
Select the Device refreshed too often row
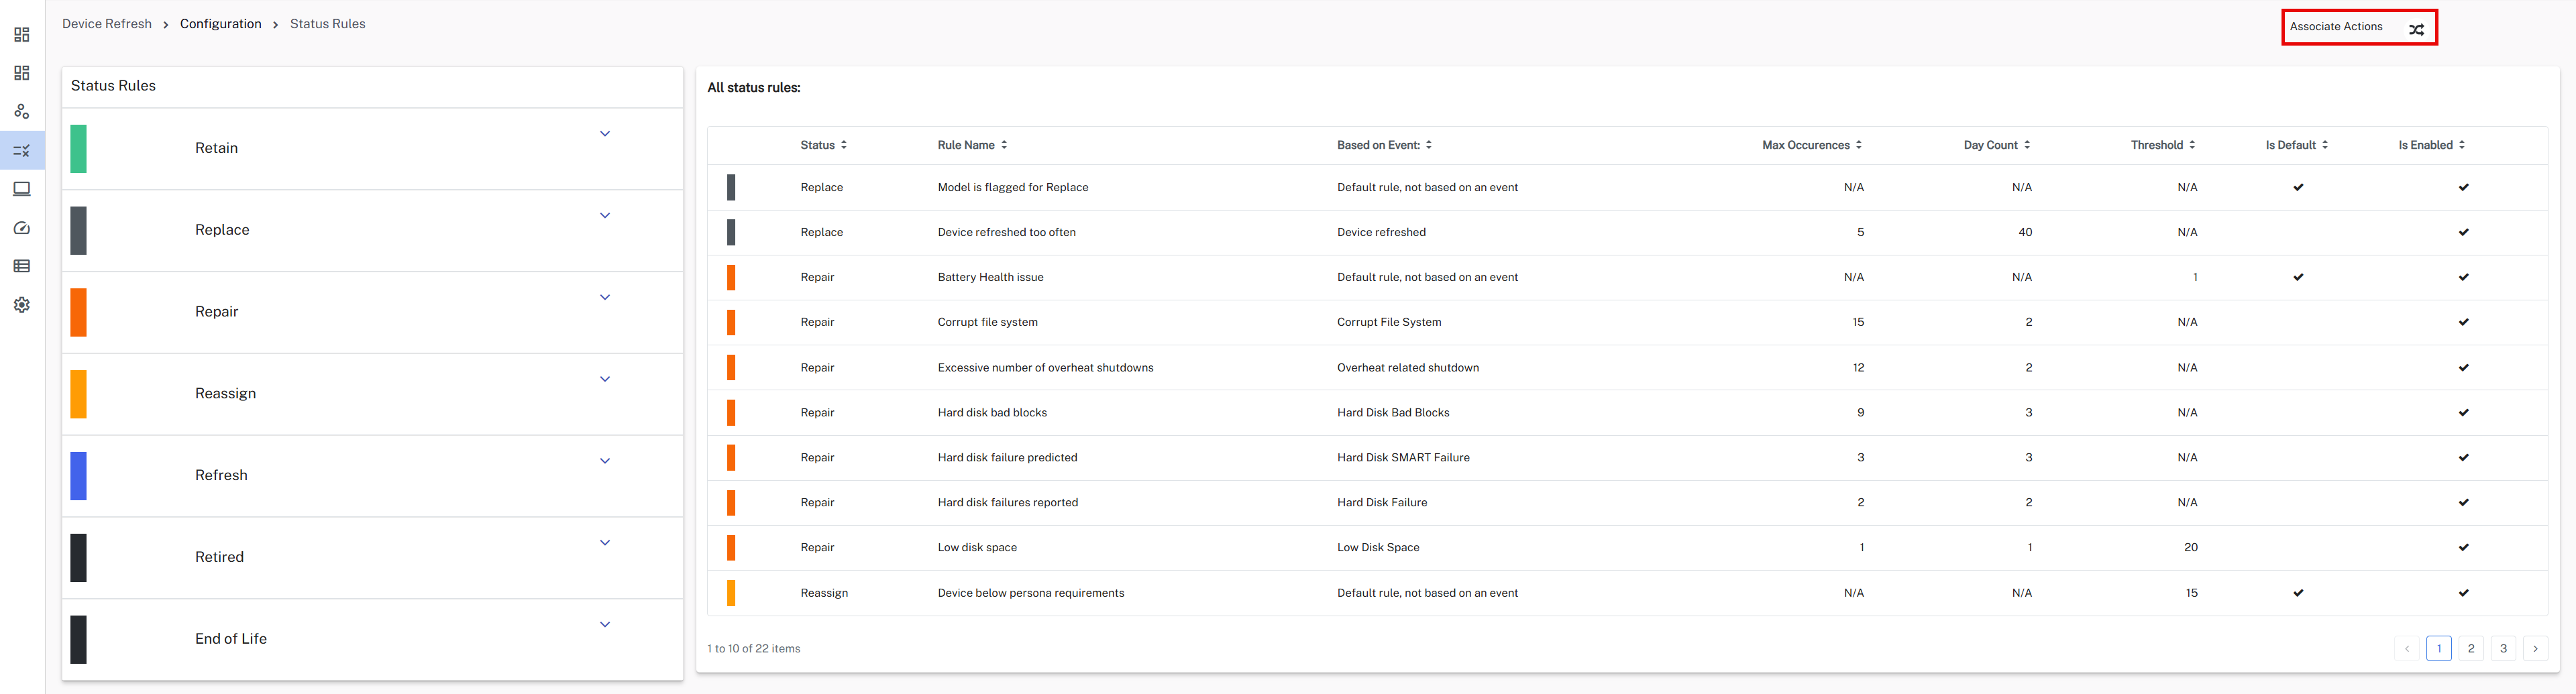coord(1006,232)
